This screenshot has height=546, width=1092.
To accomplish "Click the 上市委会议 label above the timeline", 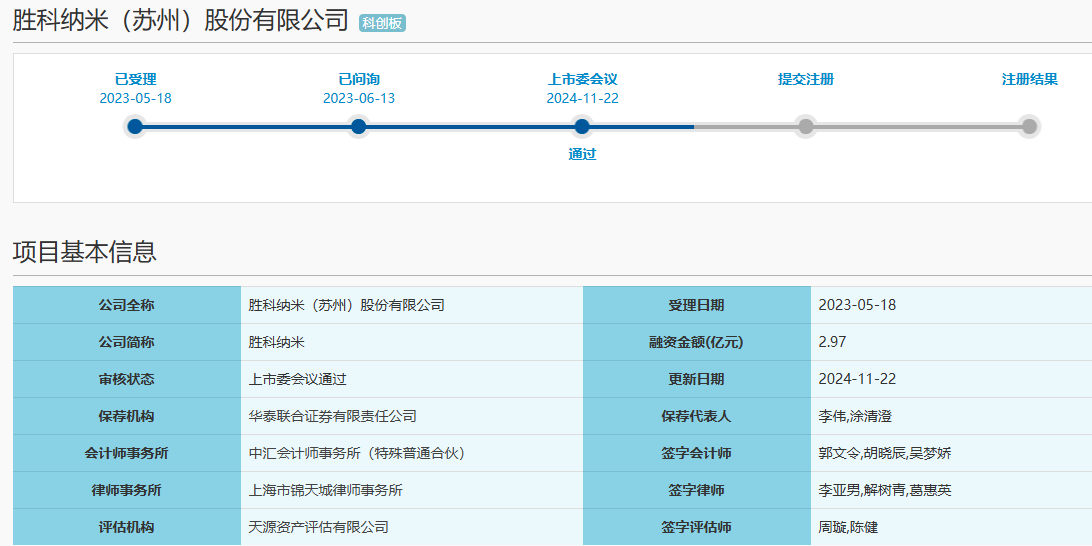I will tap(582, 79).
